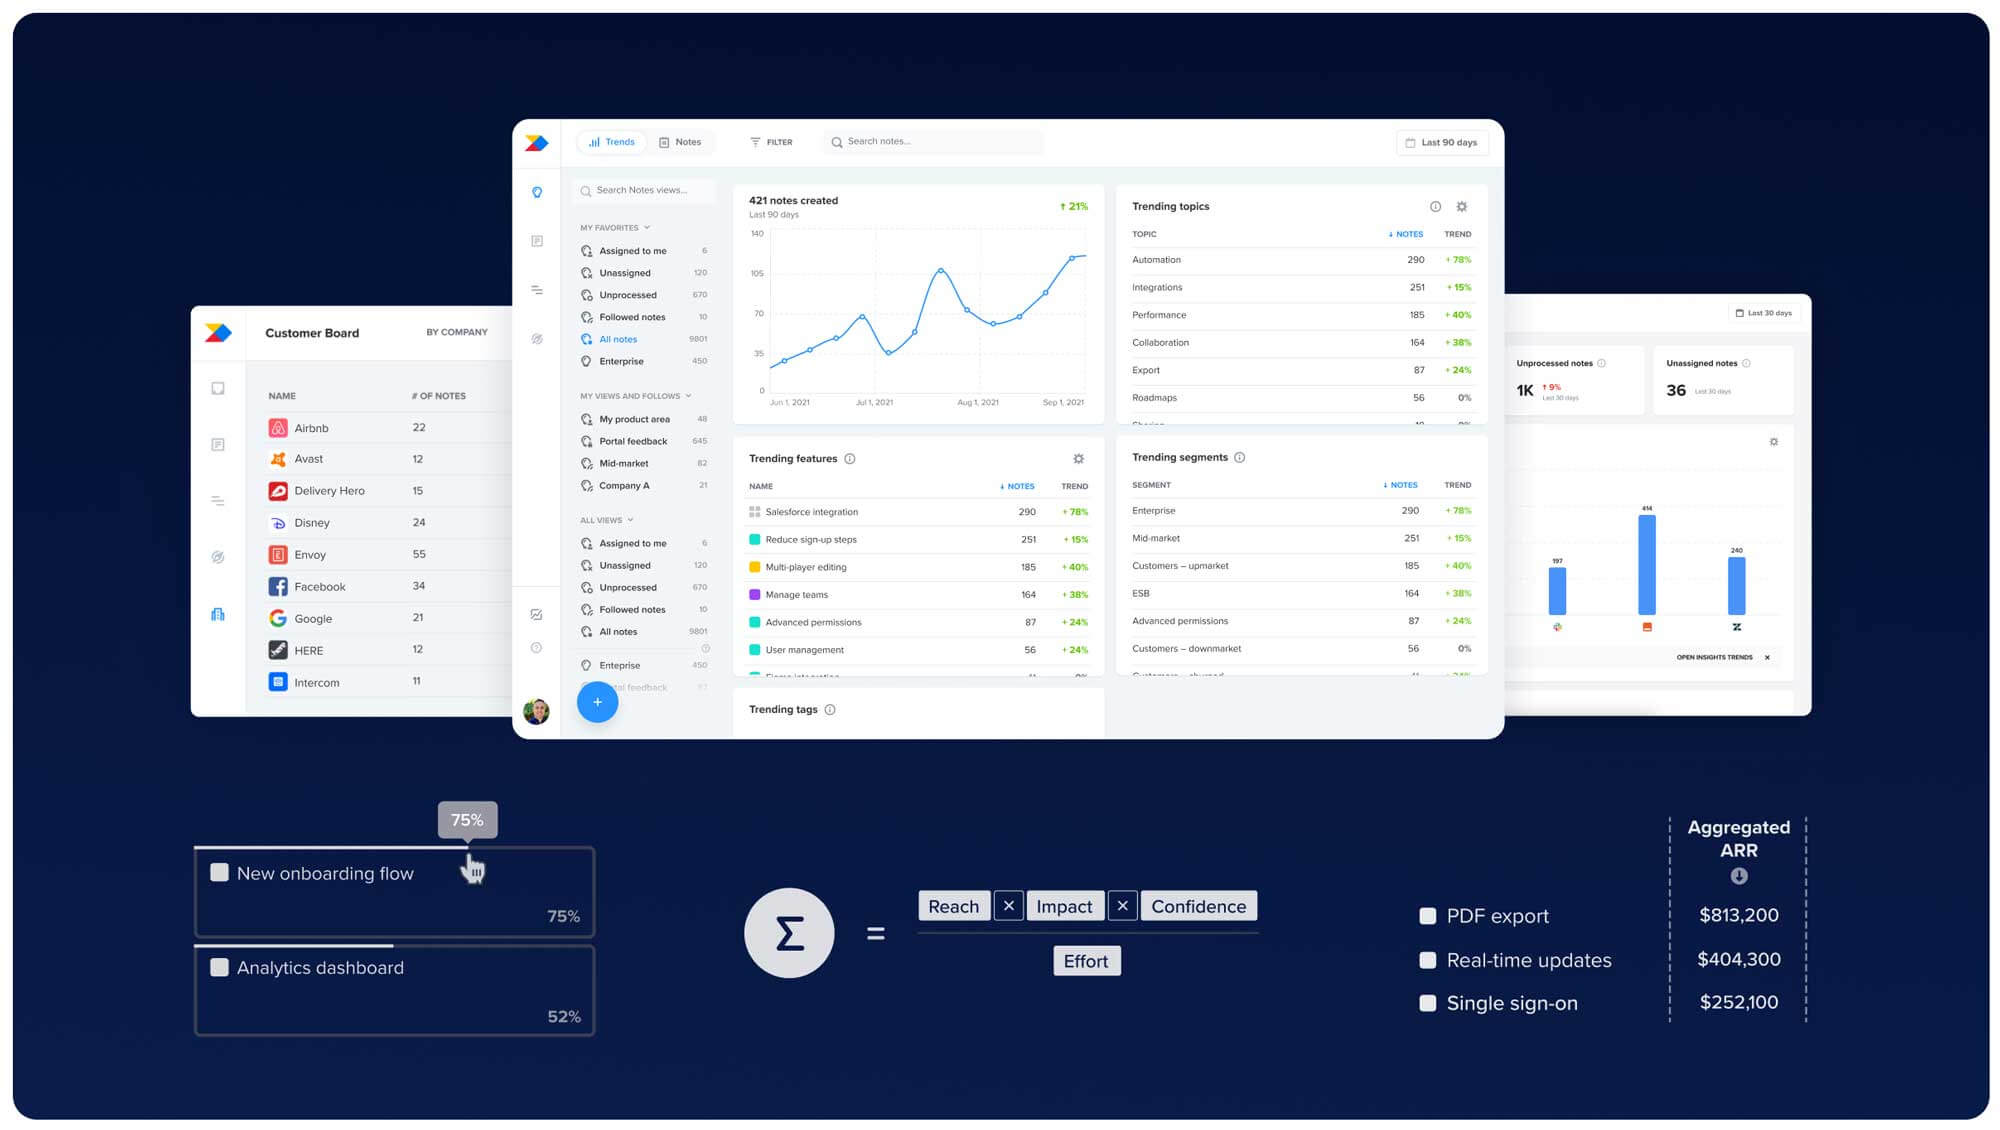Screen dimensions: 2000x1130
Task: Click the blue plus button to add note
Action: [598, 702]
